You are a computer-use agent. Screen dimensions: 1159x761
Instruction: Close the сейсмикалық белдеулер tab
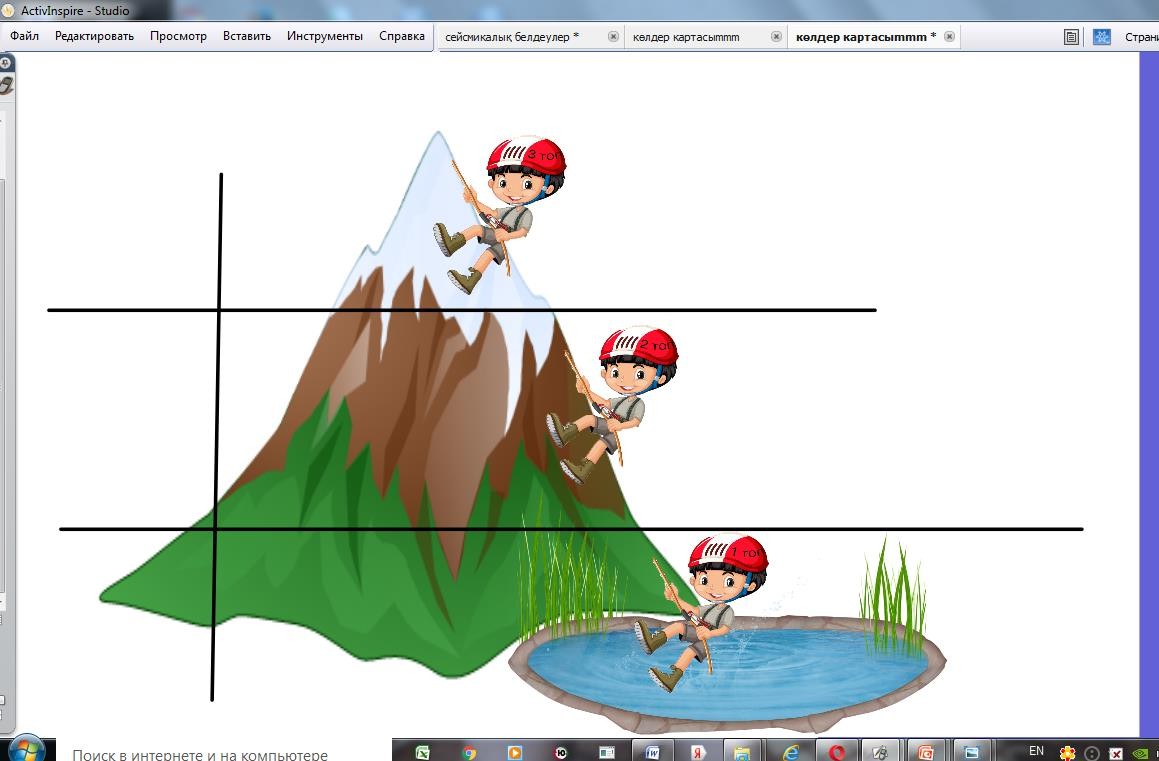click(613, 36)
